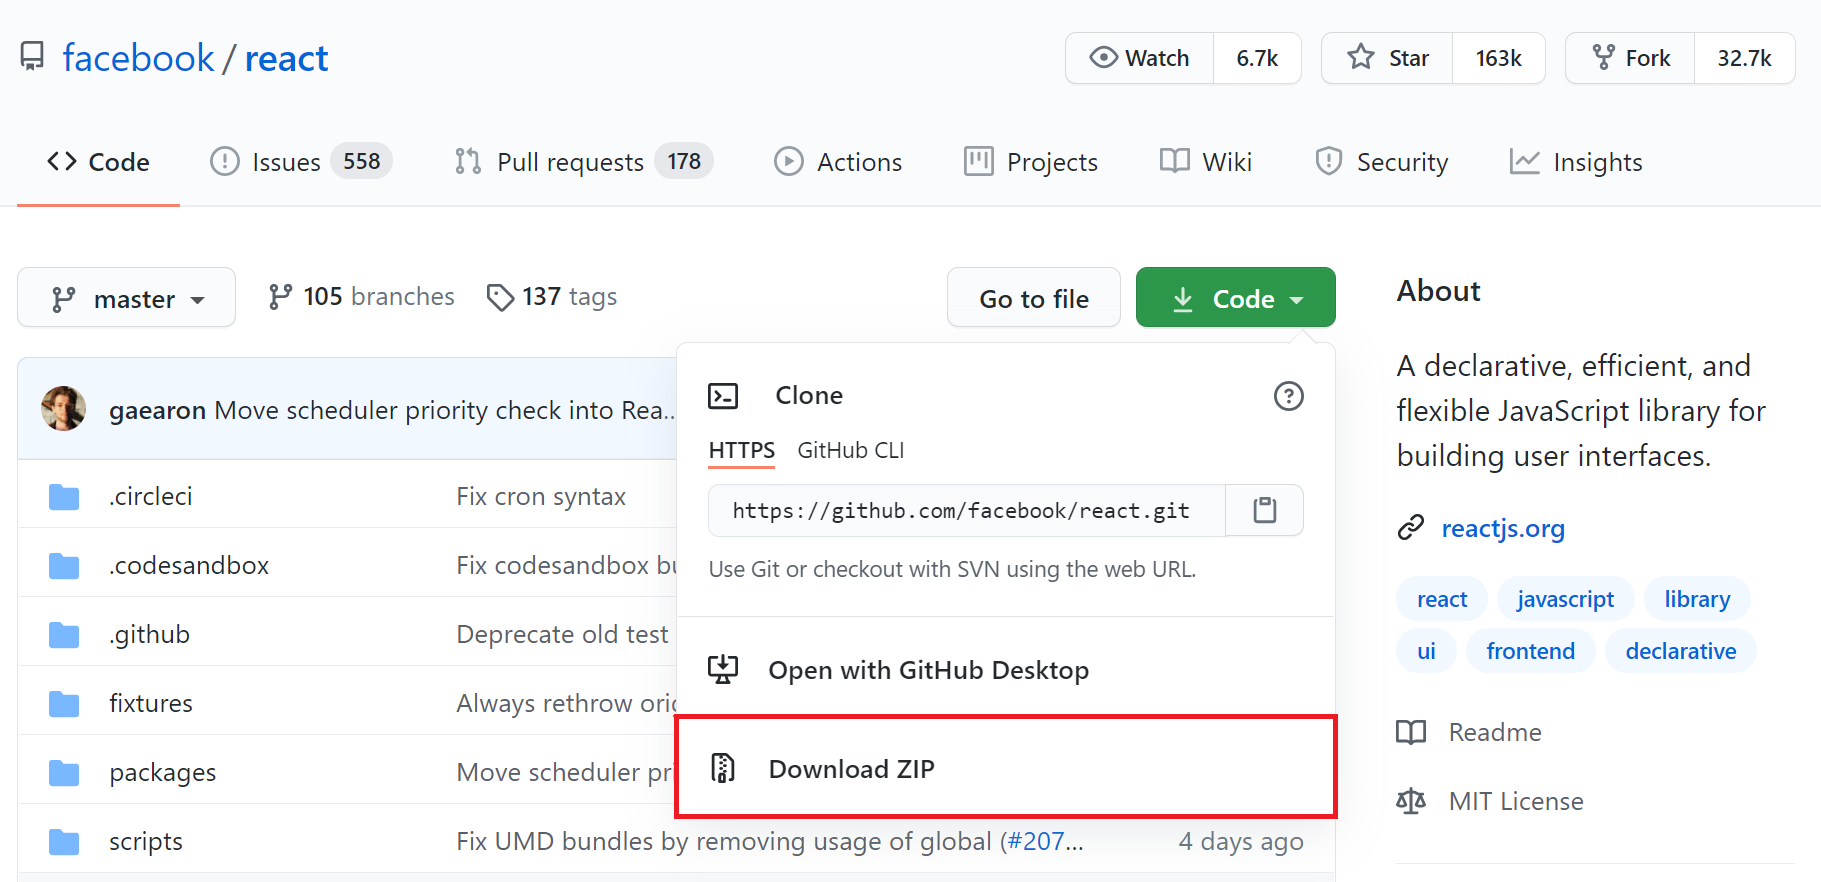The width and height of the screenshot is (1821, 882).
Task: Open the latest commit message link
Action: pyautogui.click(x=446, y=410)
